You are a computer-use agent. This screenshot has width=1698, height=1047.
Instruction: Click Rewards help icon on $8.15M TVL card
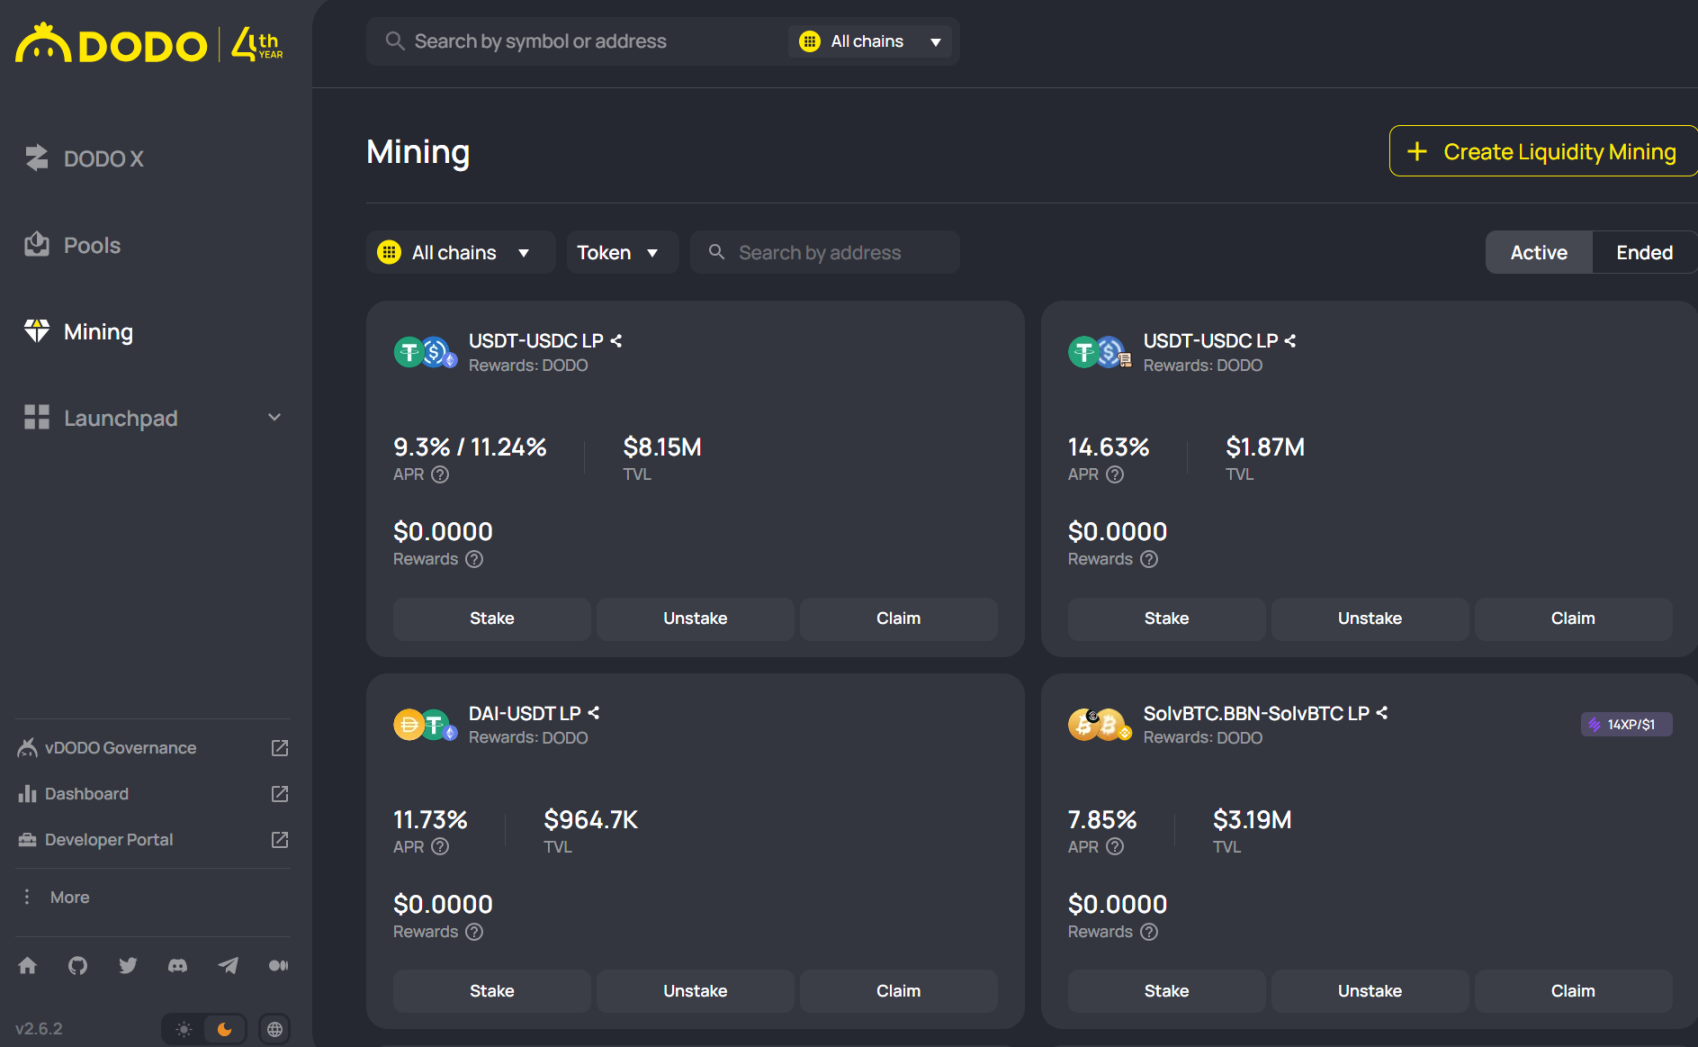(x=475, y=559)
